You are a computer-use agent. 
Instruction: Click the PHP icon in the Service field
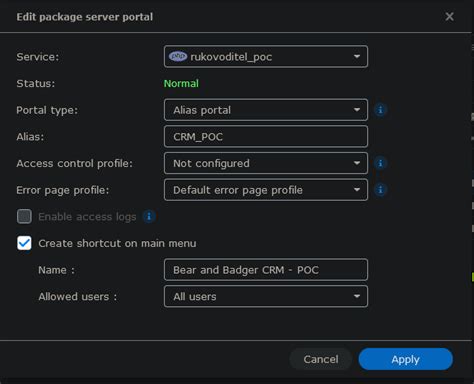point(178,56)
